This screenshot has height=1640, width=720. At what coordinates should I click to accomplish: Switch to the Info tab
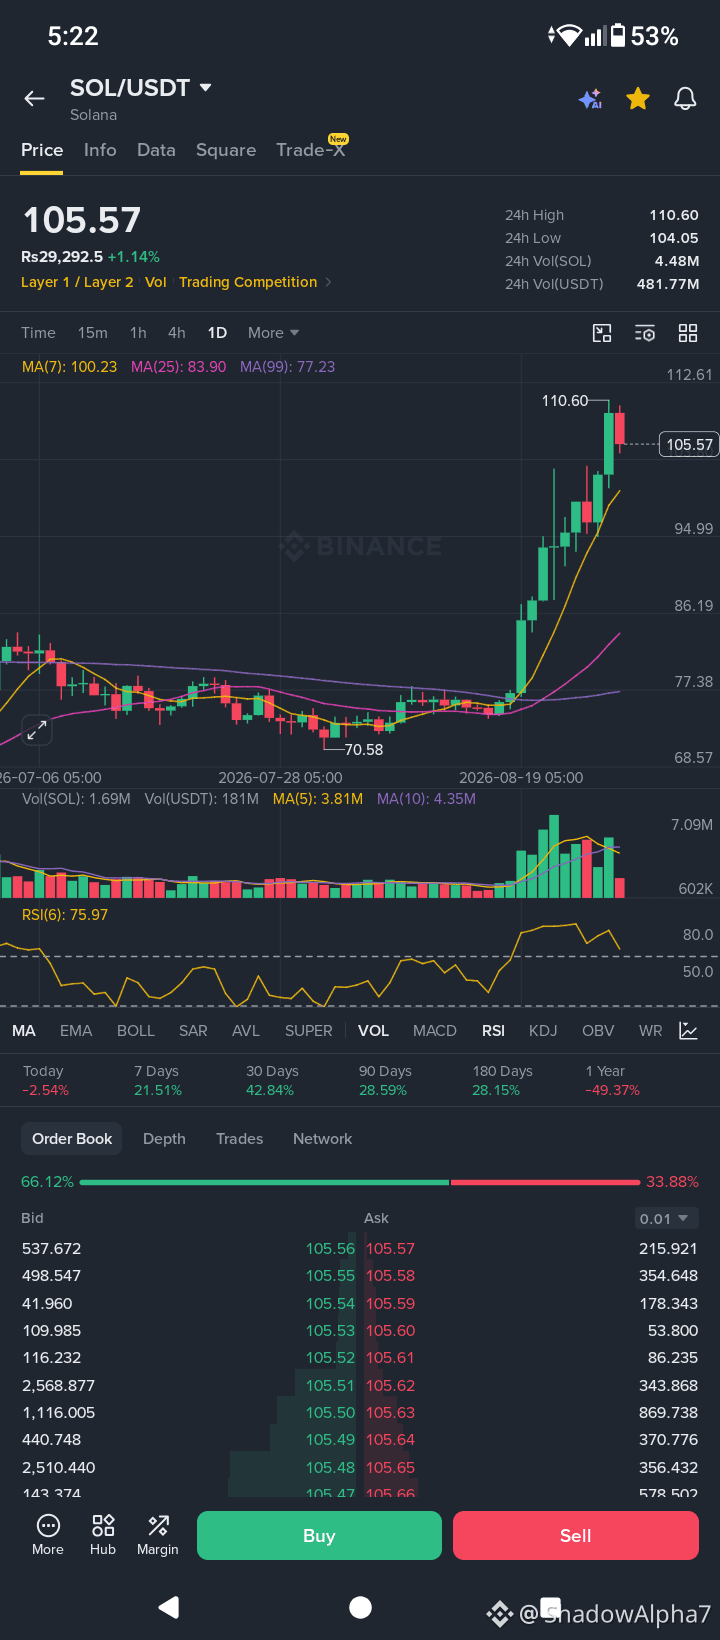click(100, 150)
